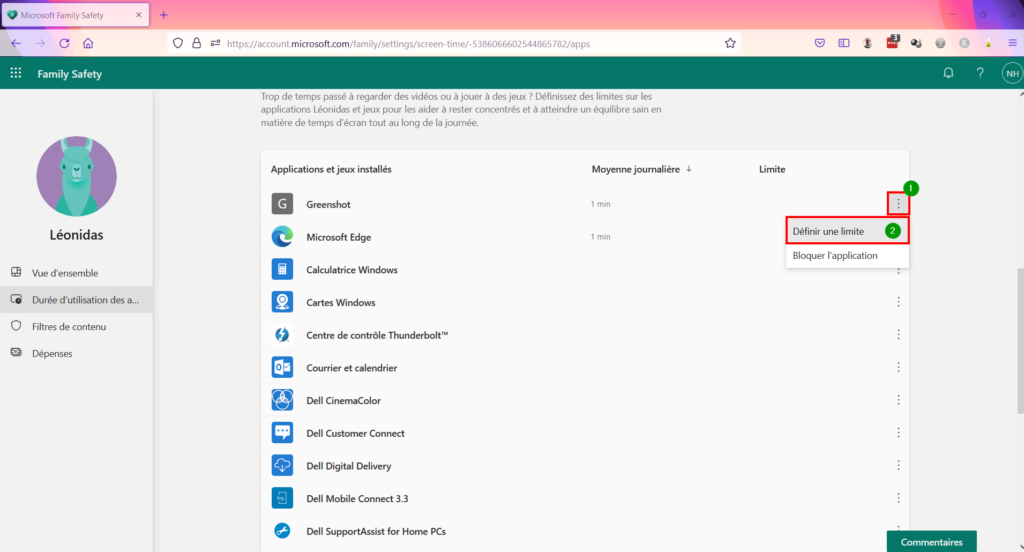Open the Firefox hamburger menu
This screenshot has width=1024, height=552.
1012,43
